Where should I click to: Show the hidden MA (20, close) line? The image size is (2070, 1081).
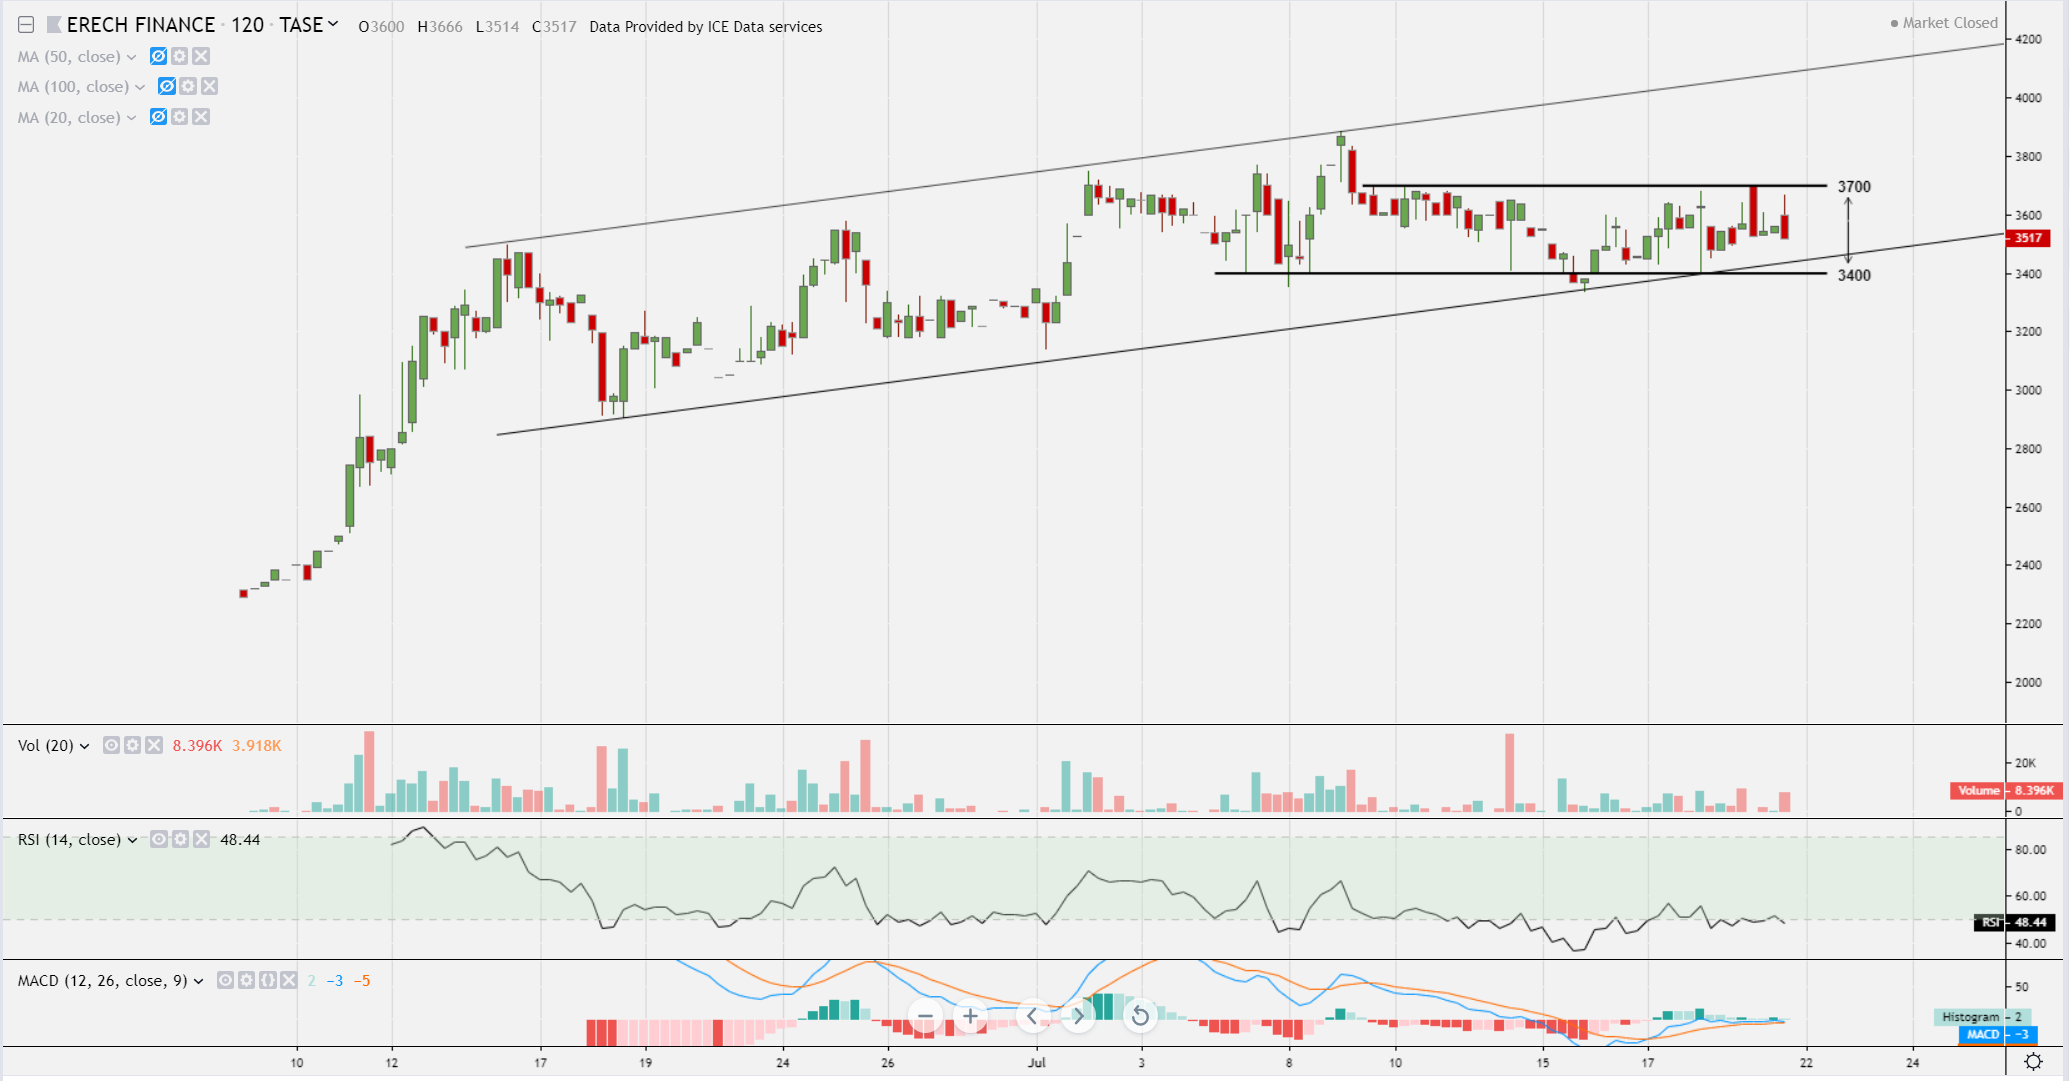click(x=158, y=117)
